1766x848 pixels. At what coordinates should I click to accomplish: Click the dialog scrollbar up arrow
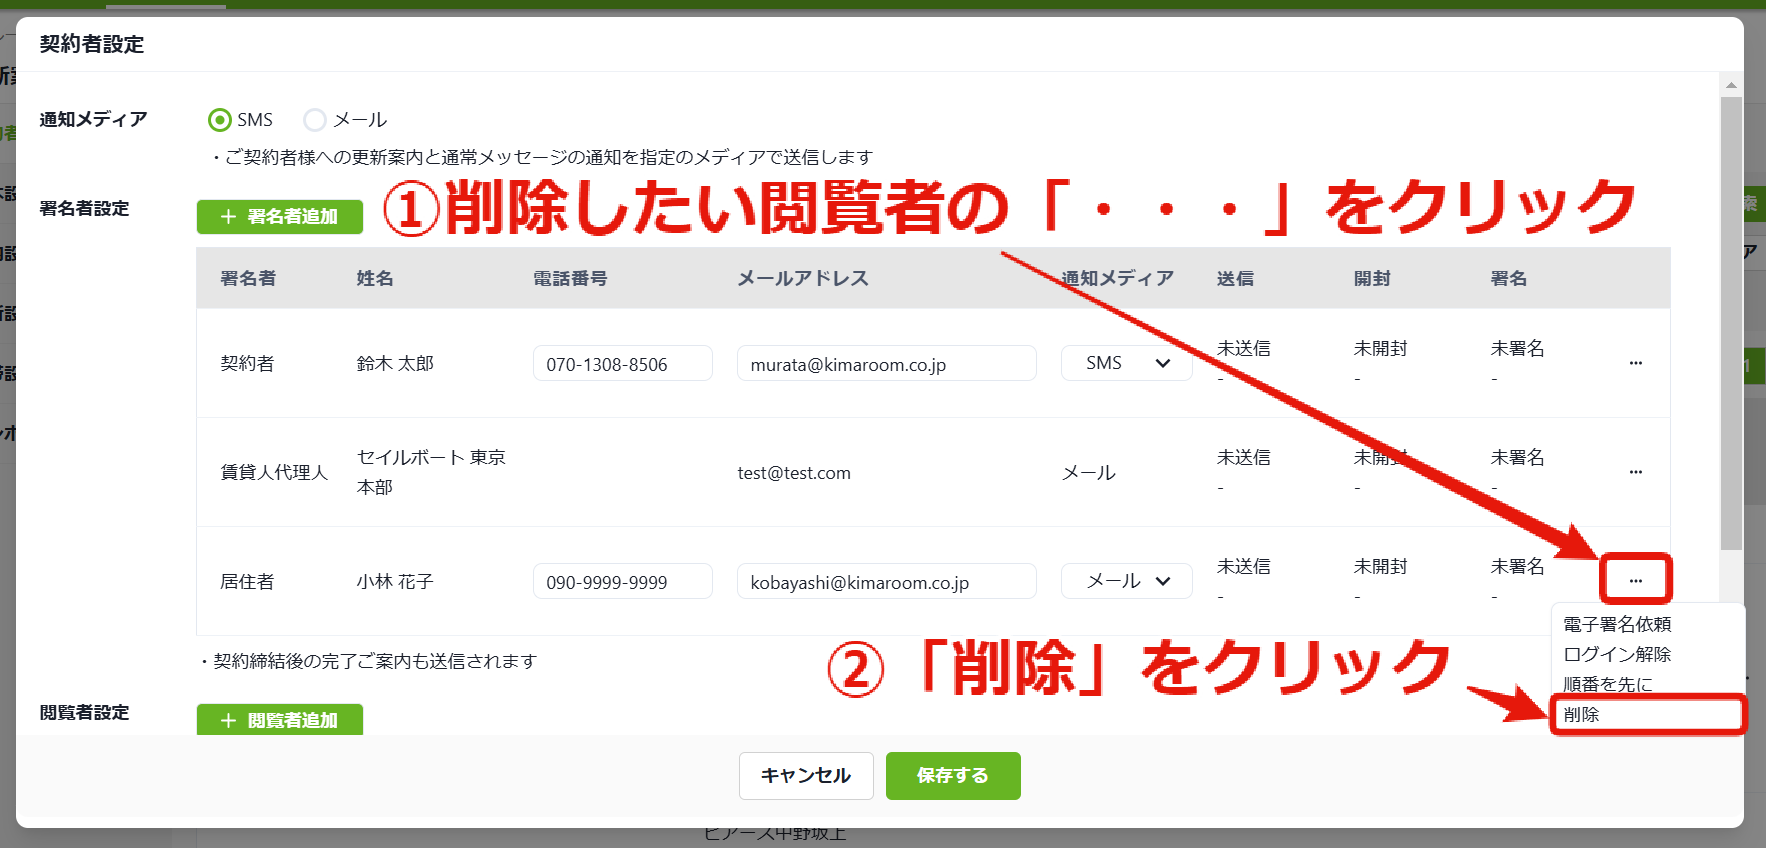[x=1731, y=85]
